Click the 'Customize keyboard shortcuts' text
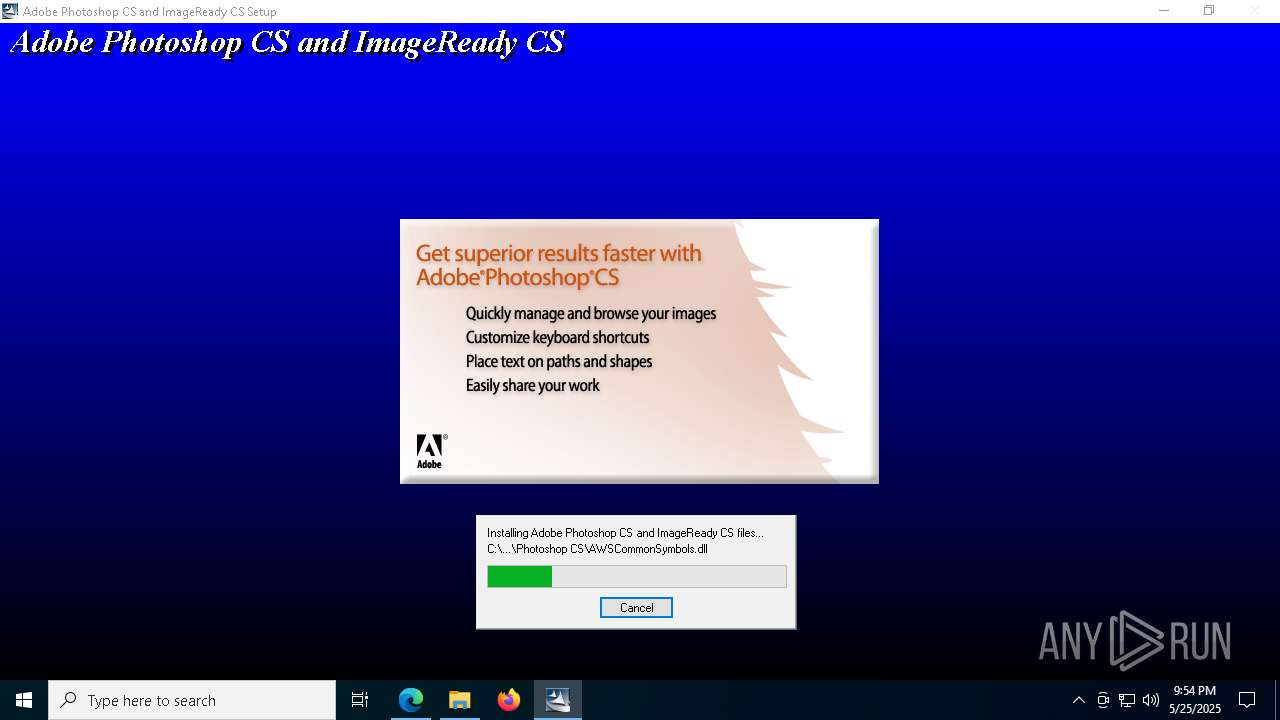Viewport: 1280px width, 720px height. (557, 338)
